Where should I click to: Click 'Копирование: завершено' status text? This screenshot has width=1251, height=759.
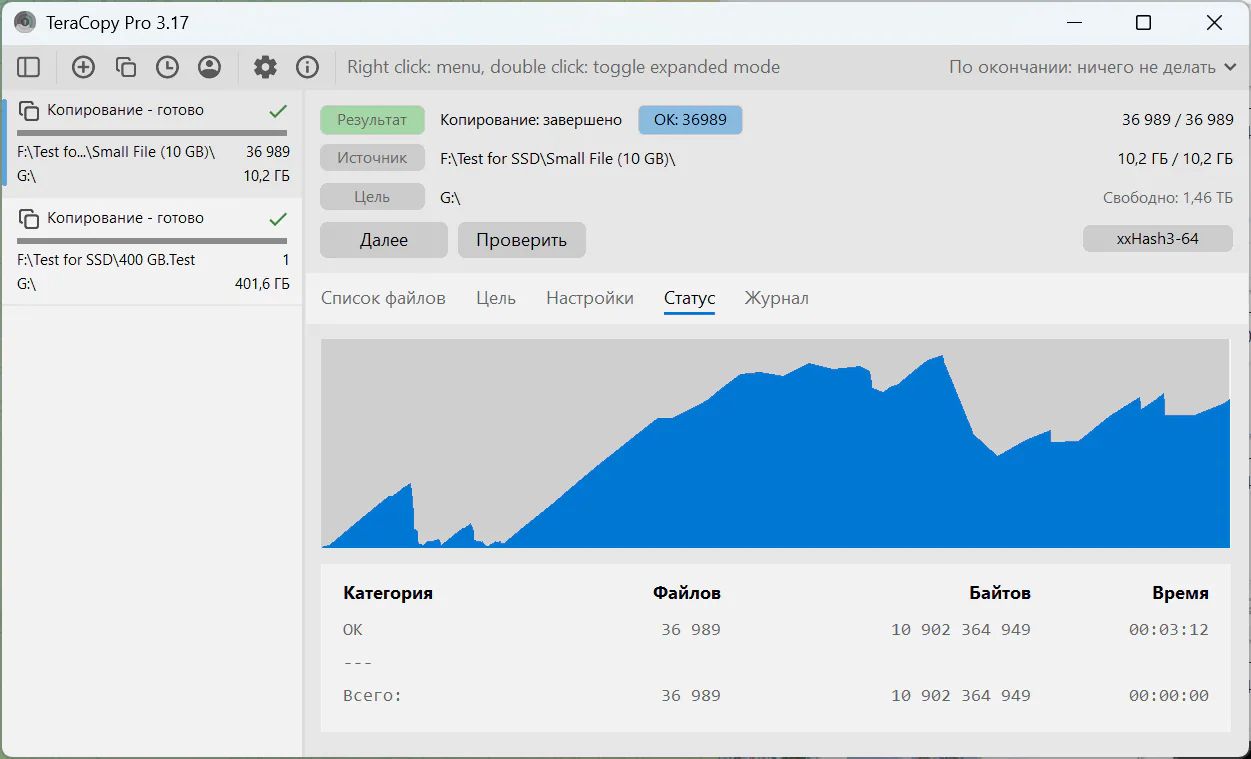pyautogui.click(x=530, y=120)
